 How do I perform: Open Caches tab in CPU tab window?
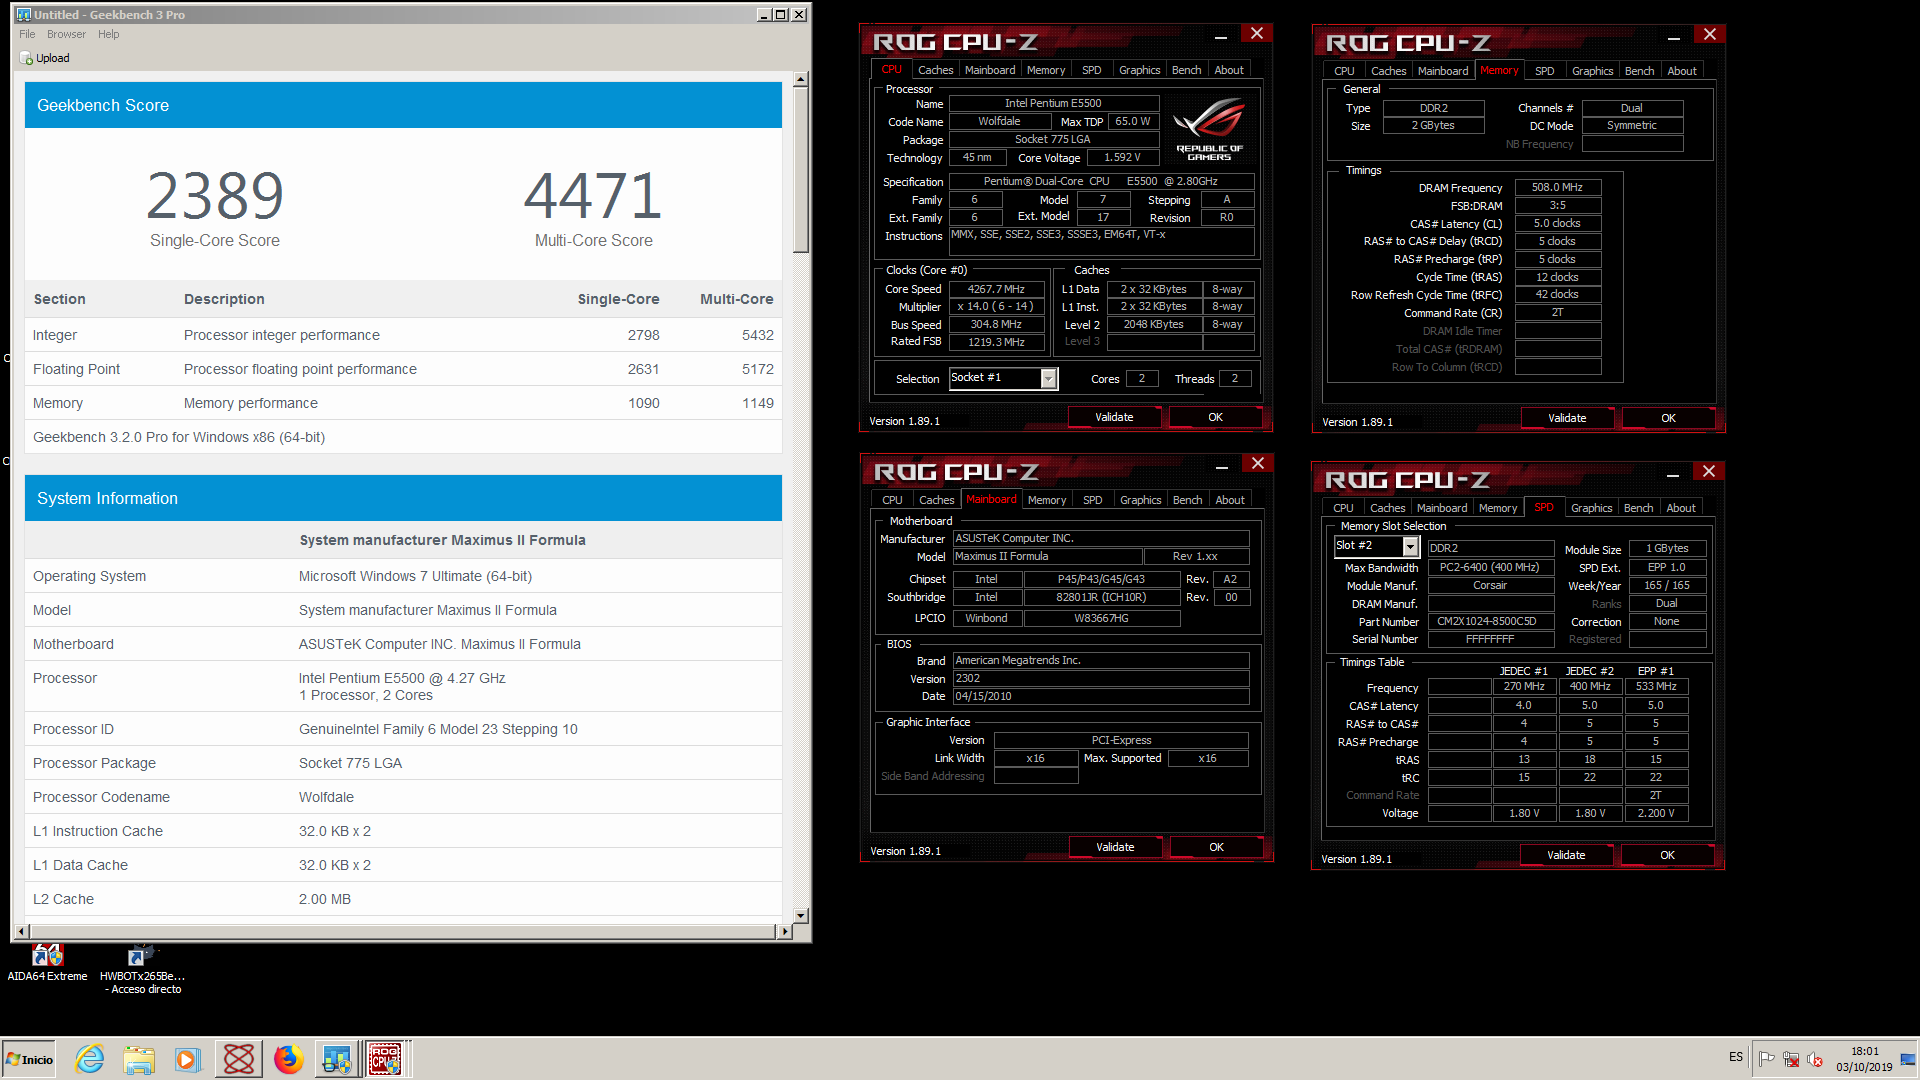click(x=935, y=70)
